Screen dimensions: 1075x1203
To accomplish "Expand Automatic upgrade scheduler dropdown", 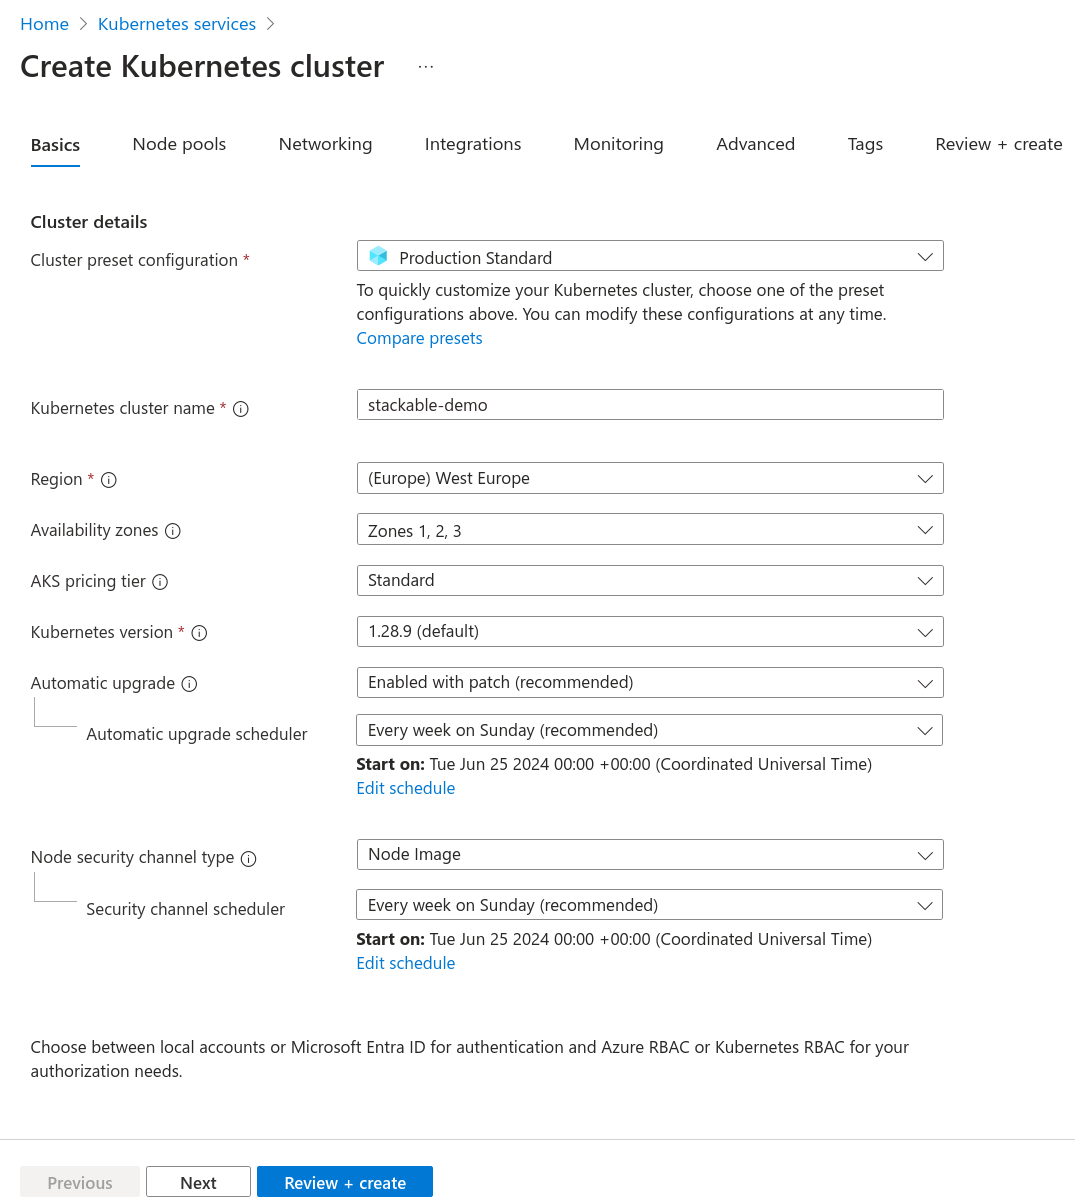I will point(649,730).
